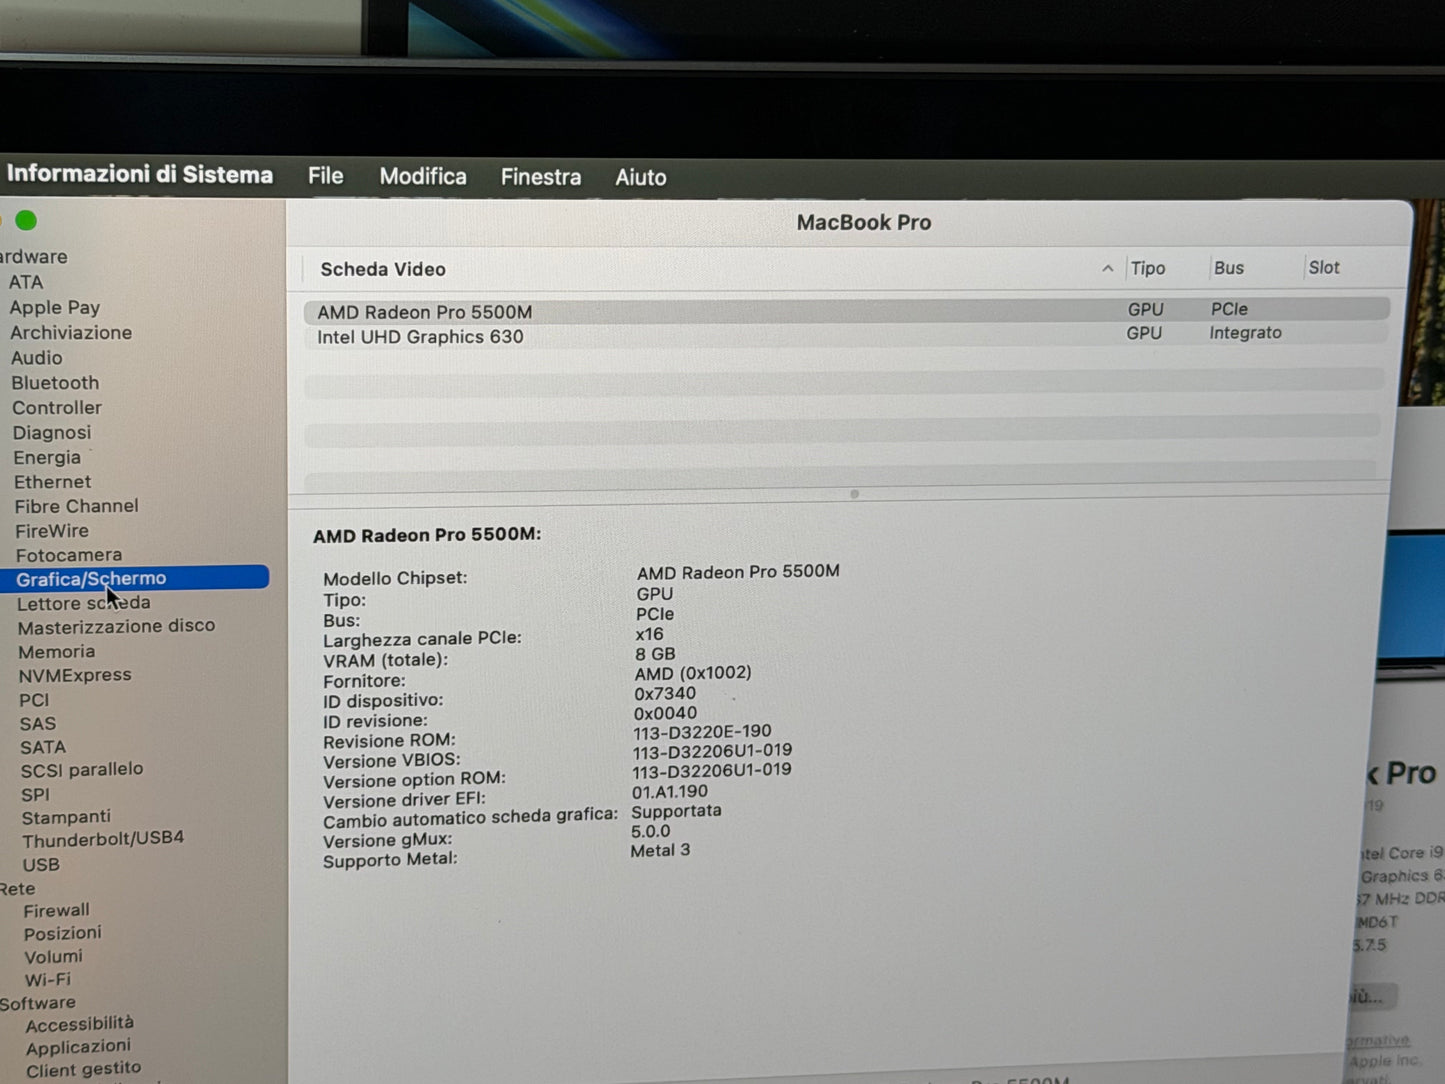
Task: Select NVMExpress in the sidebar
Action: (x=75, y=675)
